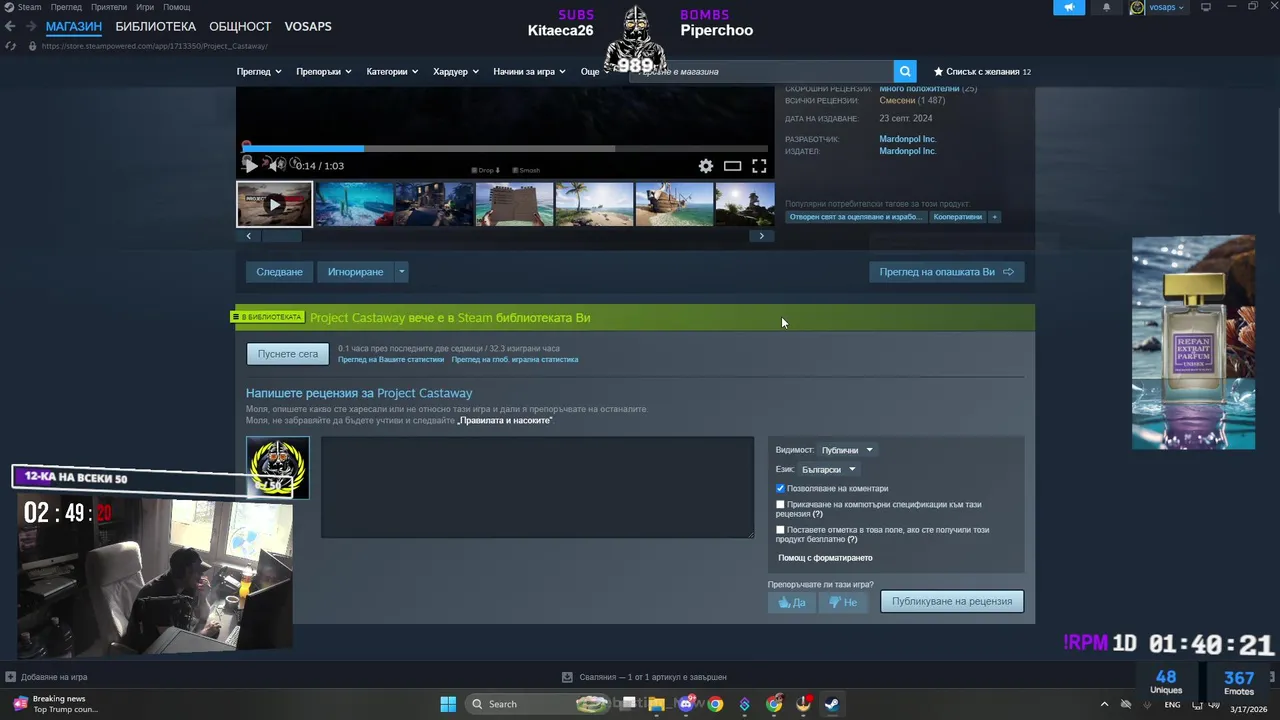Expand the Начини за игра menu
Screen dimensions: 1280x720
coord(529,71)
